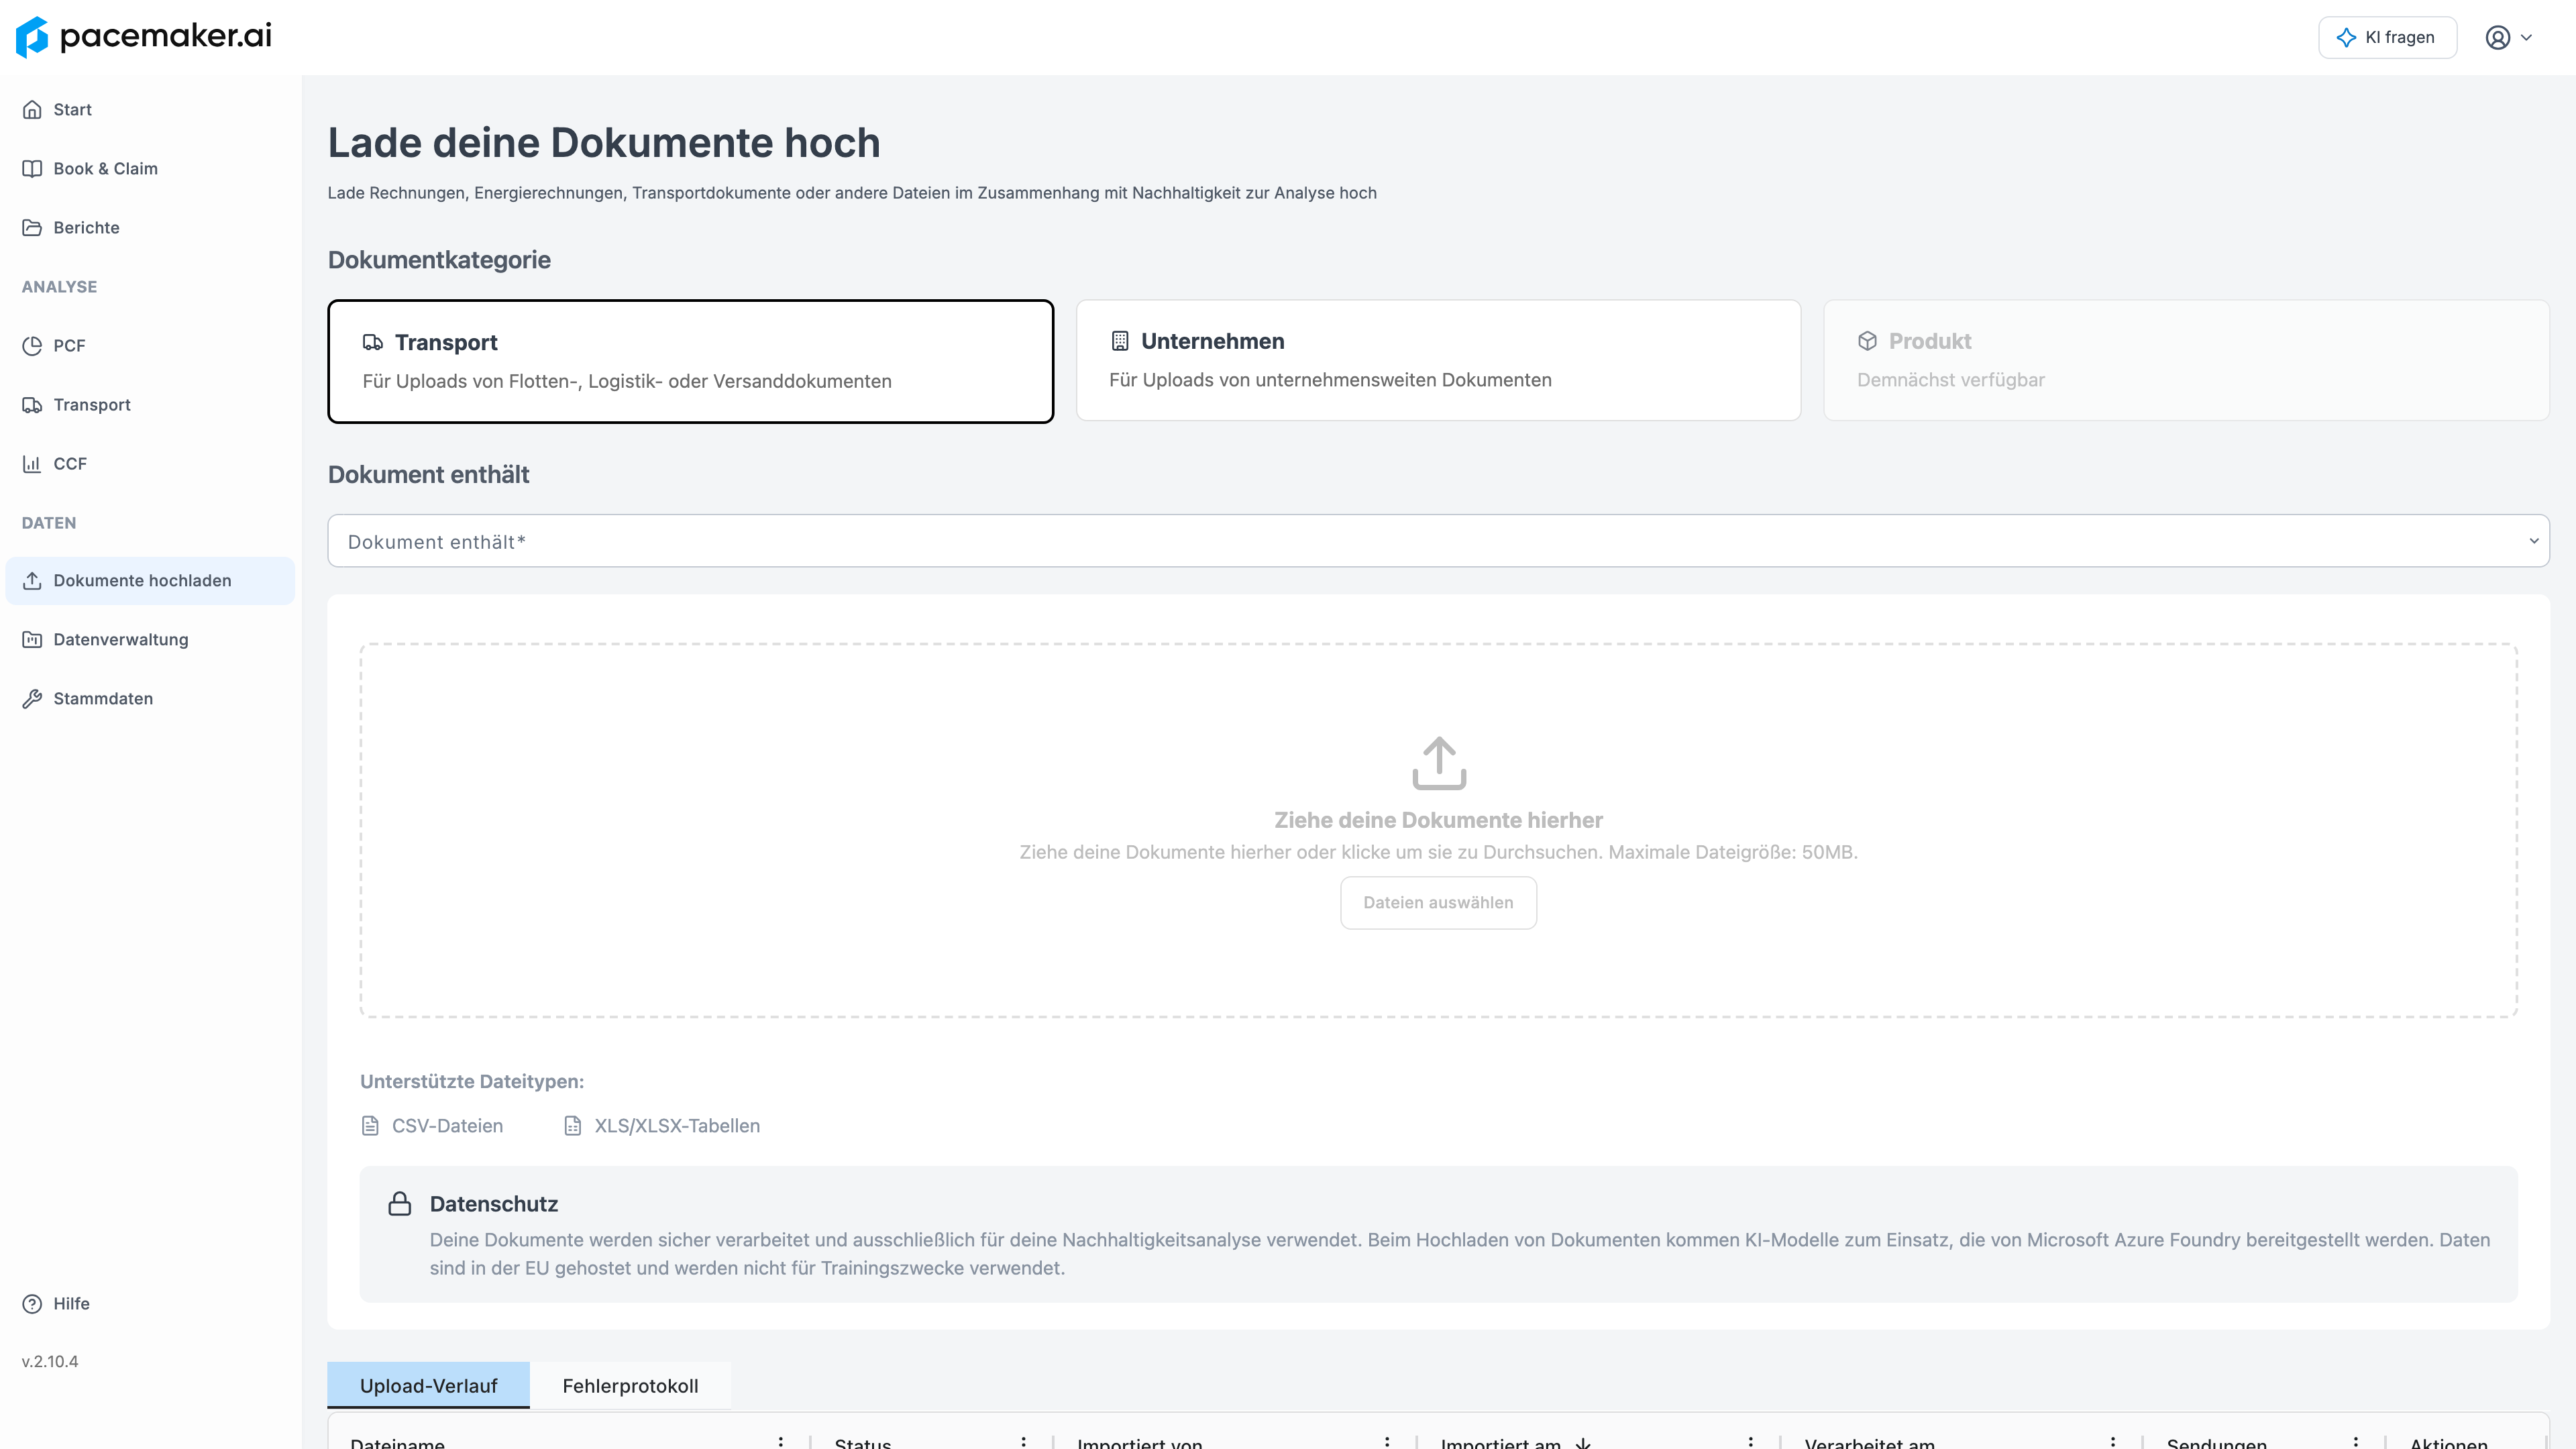Screen dimensions: 2576x1449
Task: Click the Hilfe question mark icon
Action: [x=32, y=1304]
